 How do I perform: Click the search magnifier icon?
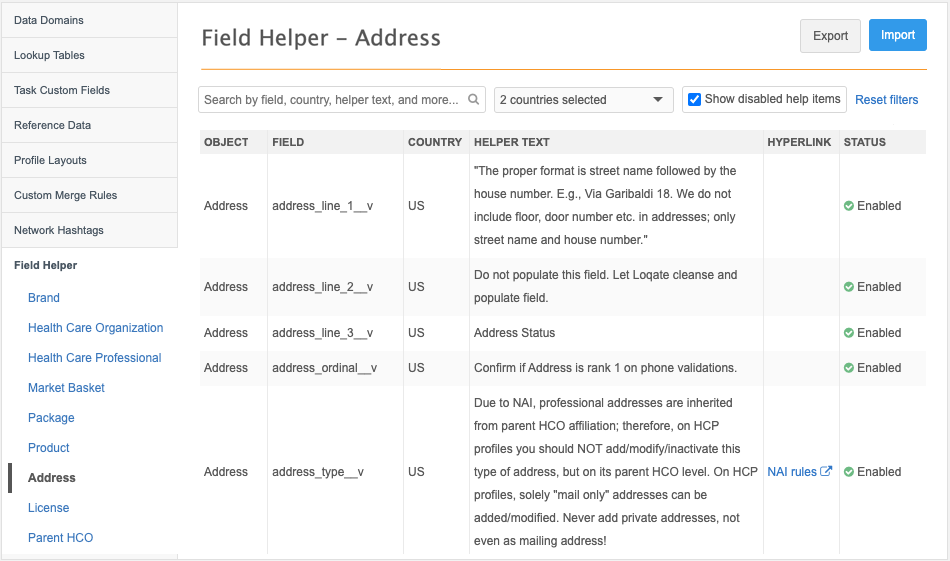tap(474, 100)
